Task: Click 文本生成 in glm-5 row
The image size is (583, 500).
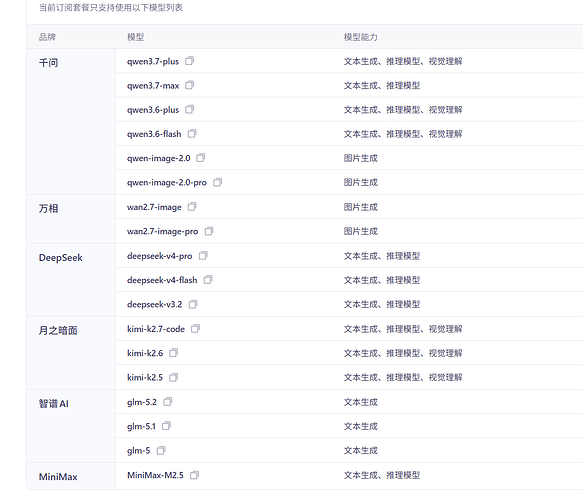Action: (361, 451)
